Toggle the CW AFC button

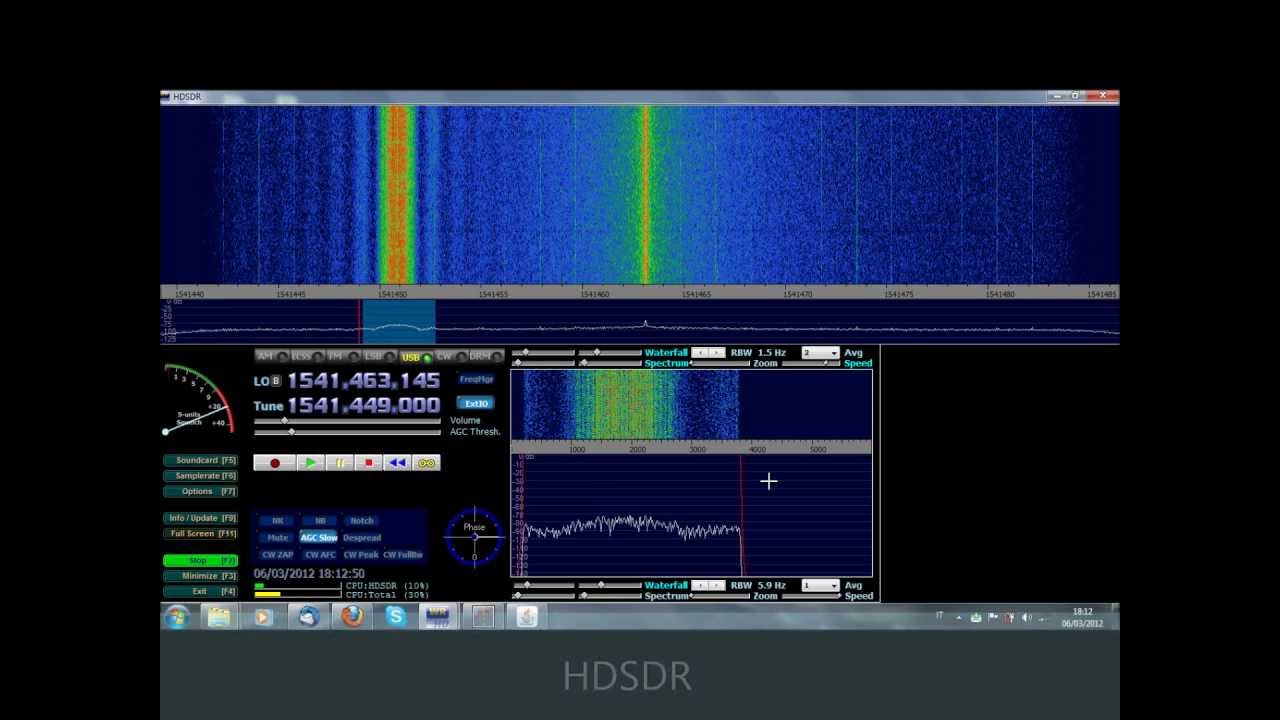[320, 555]
